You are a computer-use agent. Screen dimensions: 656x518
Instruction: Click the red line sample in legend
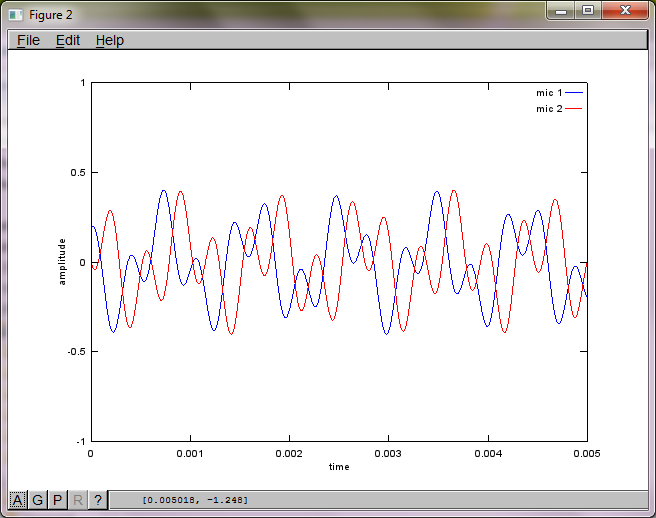pyautogui.click(x=574, y=108)
